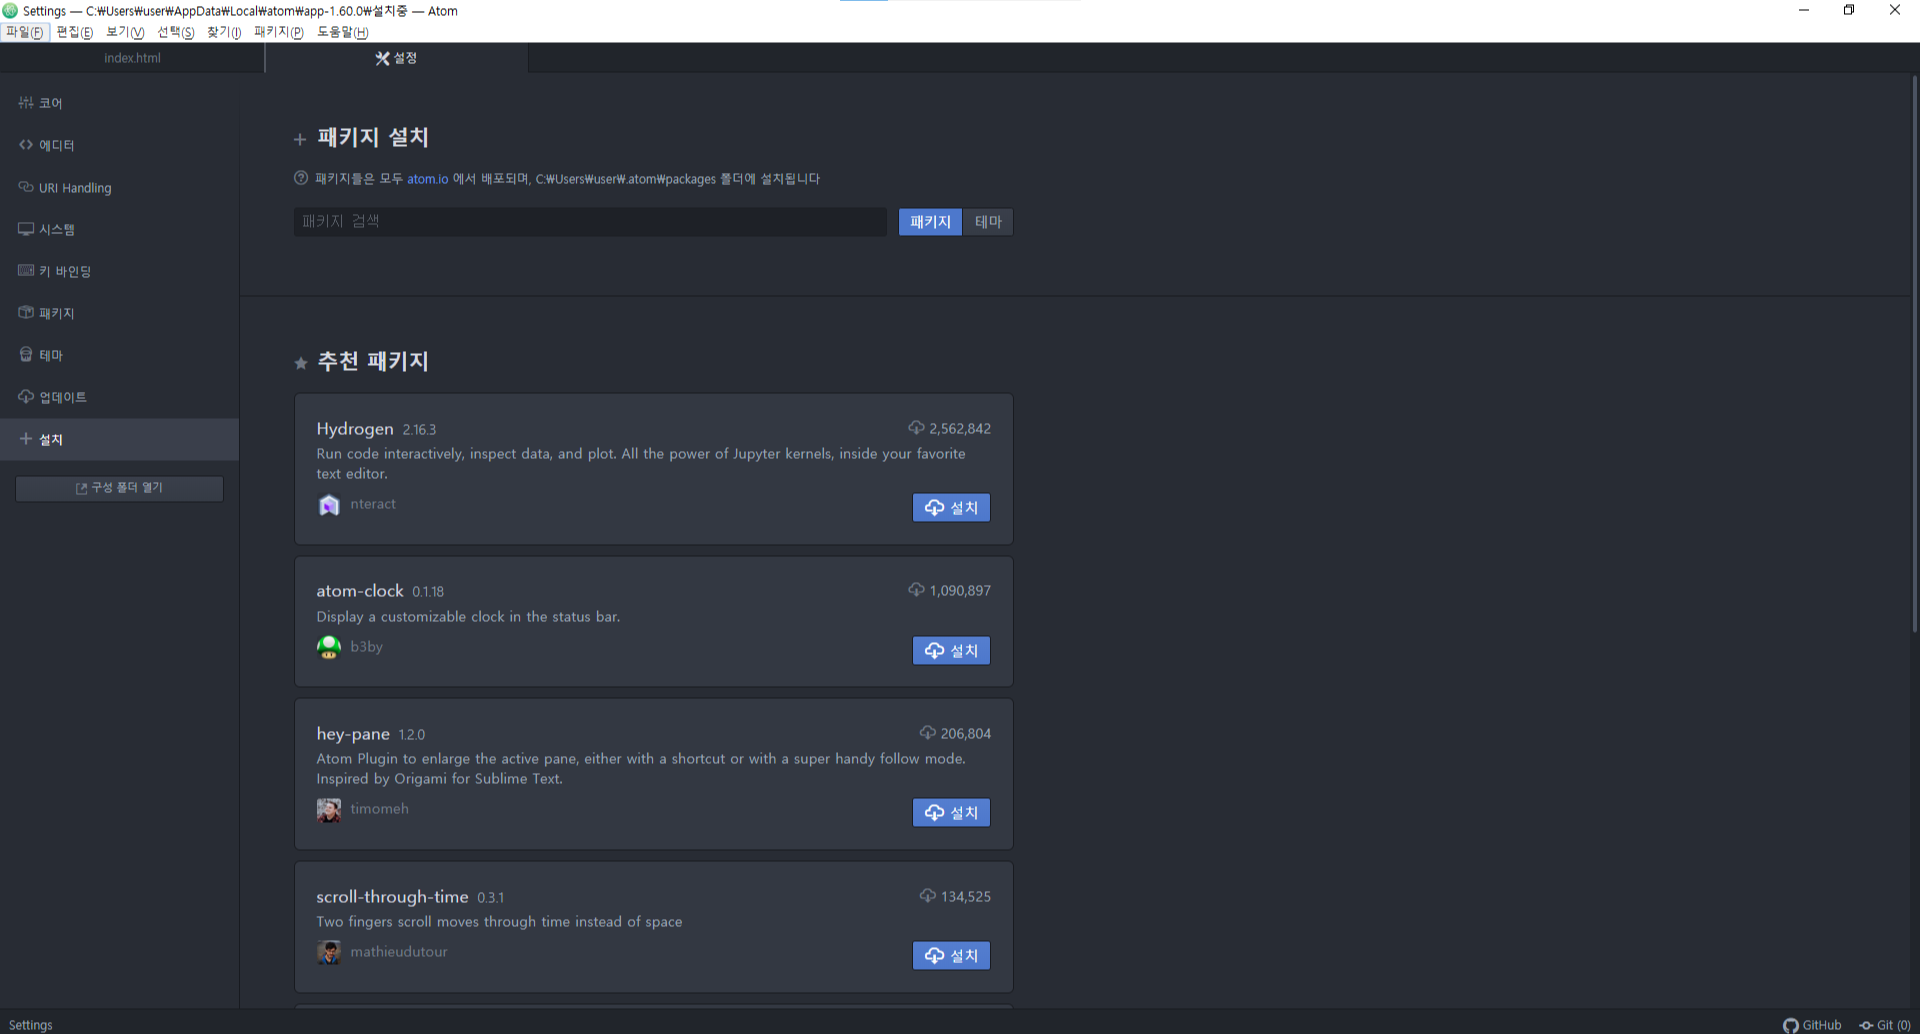The height and width of the screenshot is (1034, 1920).
Task: Focus the 패키지 검색 search field
Action: pos(590,221)
